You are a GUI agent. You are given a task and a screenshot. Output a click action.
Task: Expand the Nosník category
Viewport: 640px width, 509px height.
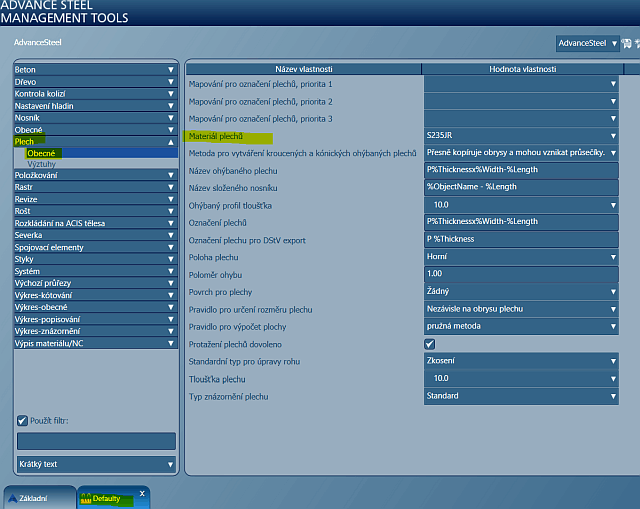coord(96,118)
